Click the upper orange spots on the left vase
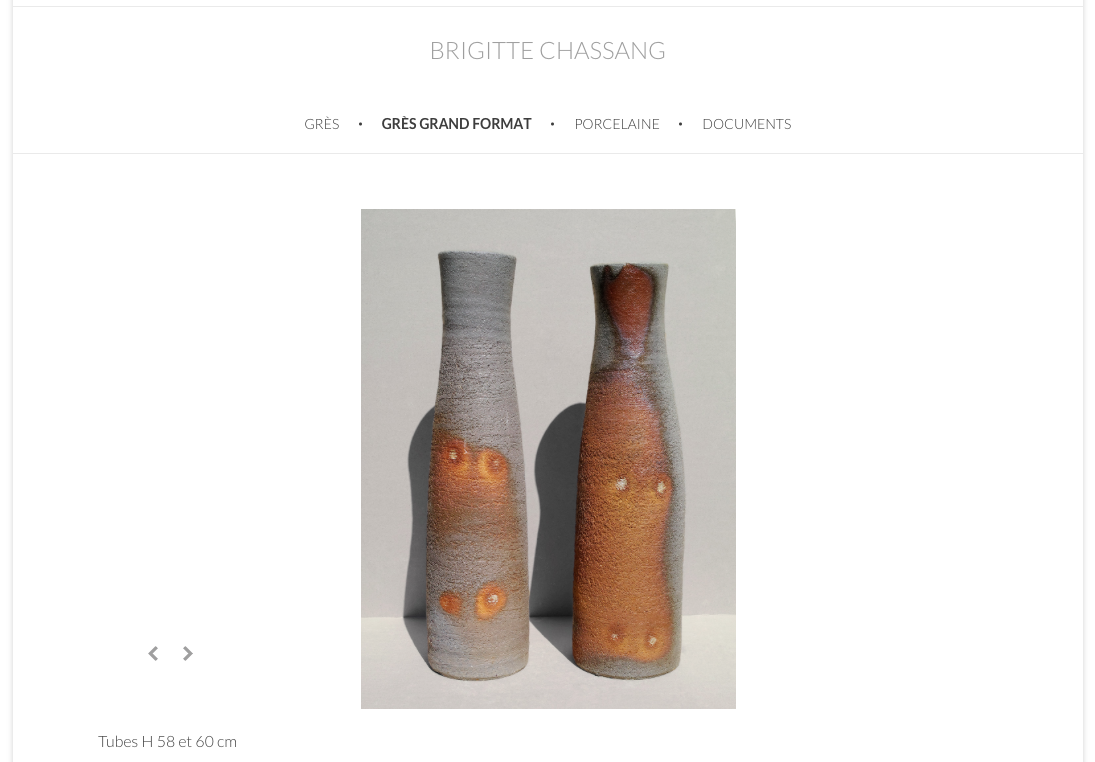The height and width of the screenshot is (762, 1095). pos(473,461)
